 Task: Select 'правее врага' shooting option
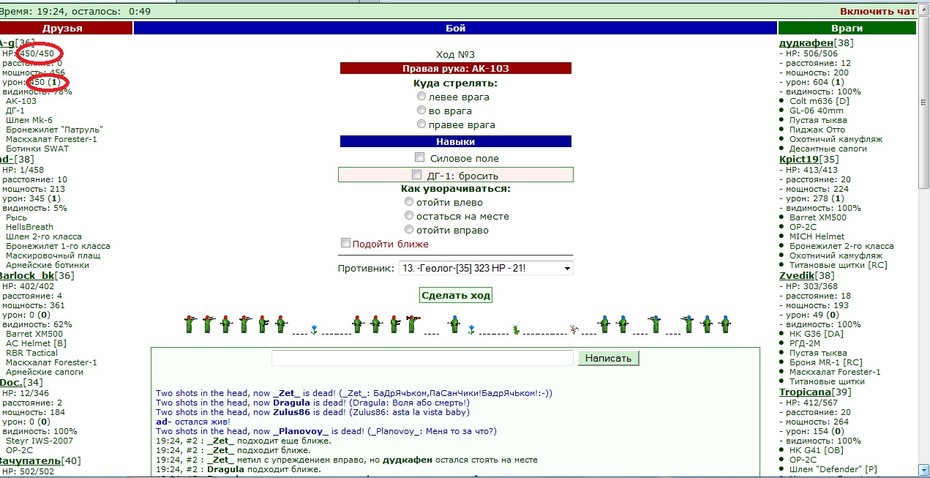tap(421, 125)
